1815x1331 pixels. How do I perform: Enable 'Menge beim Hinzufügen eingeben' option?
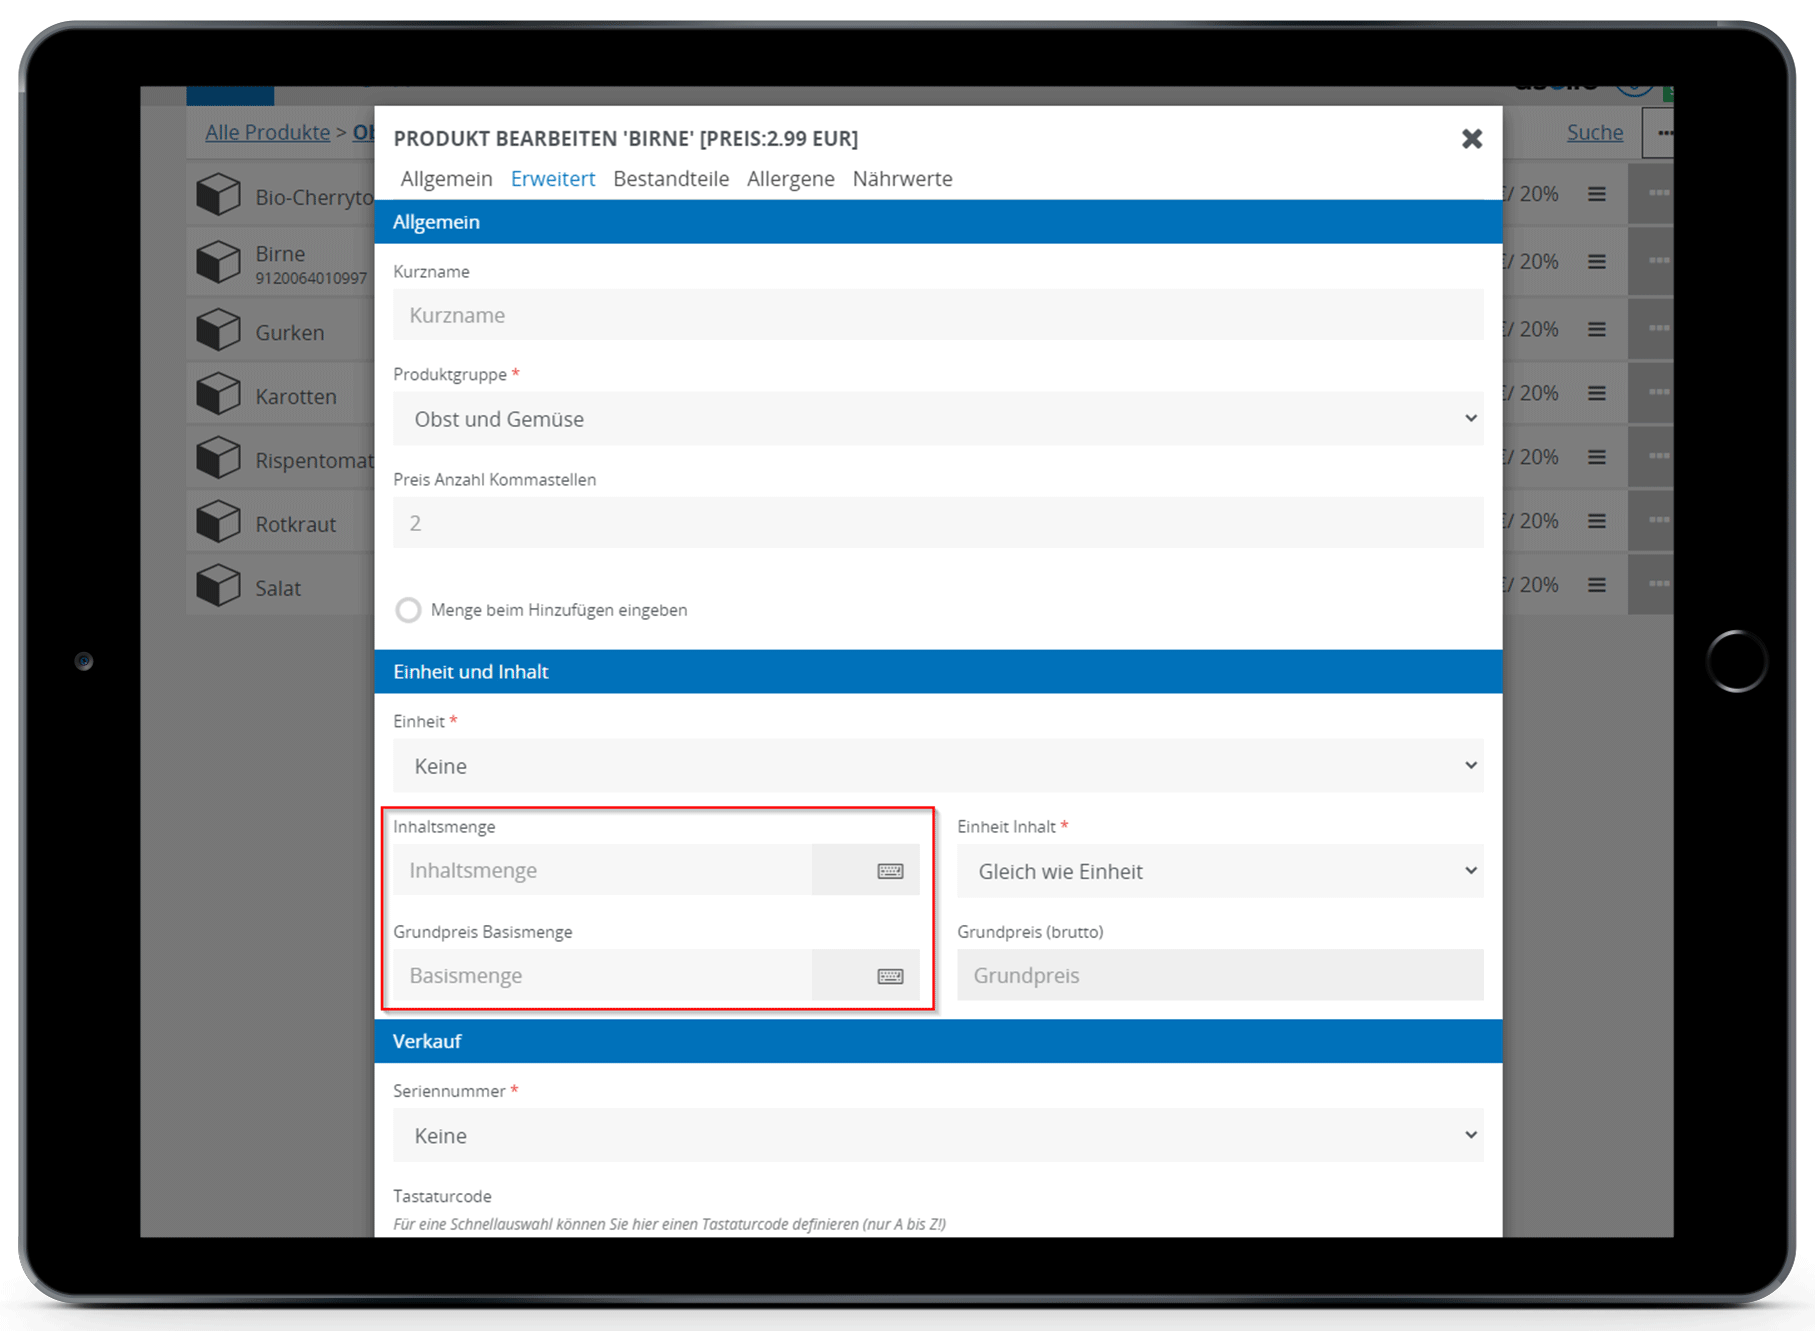click(408, 610)
